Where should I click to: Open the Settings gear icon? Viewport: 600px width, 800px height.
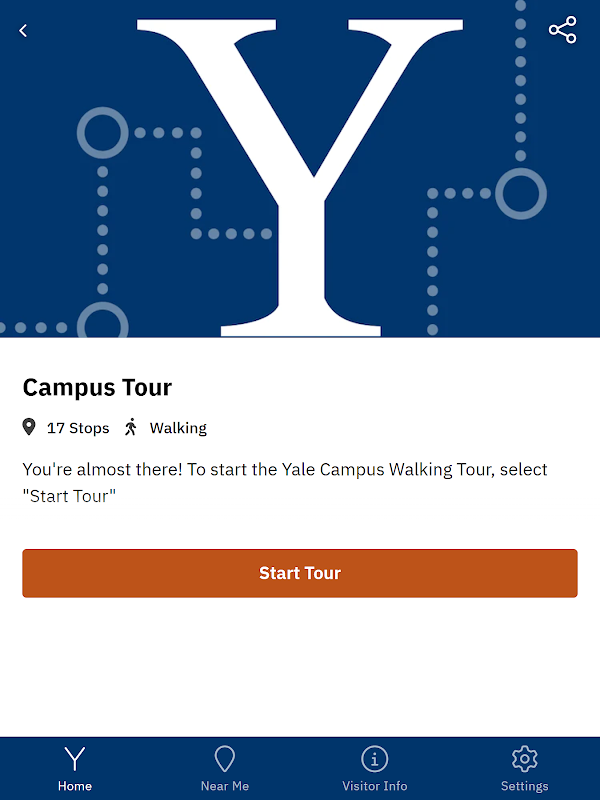(x=524, y=759)
